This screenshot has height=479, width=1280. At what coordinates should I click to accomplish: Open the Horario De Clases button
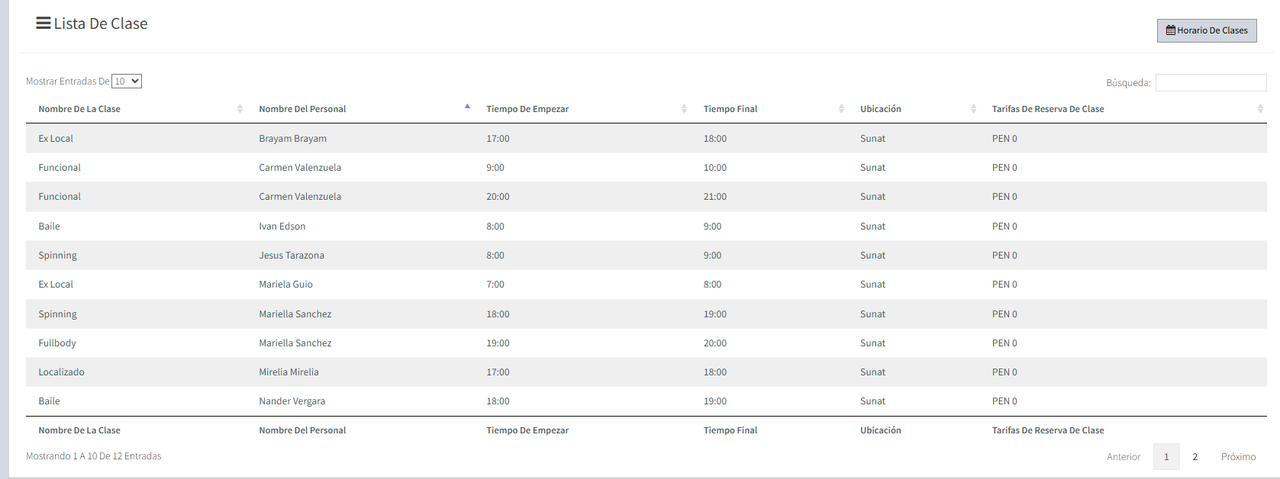pyautogui.click(x=1206, y=30)
